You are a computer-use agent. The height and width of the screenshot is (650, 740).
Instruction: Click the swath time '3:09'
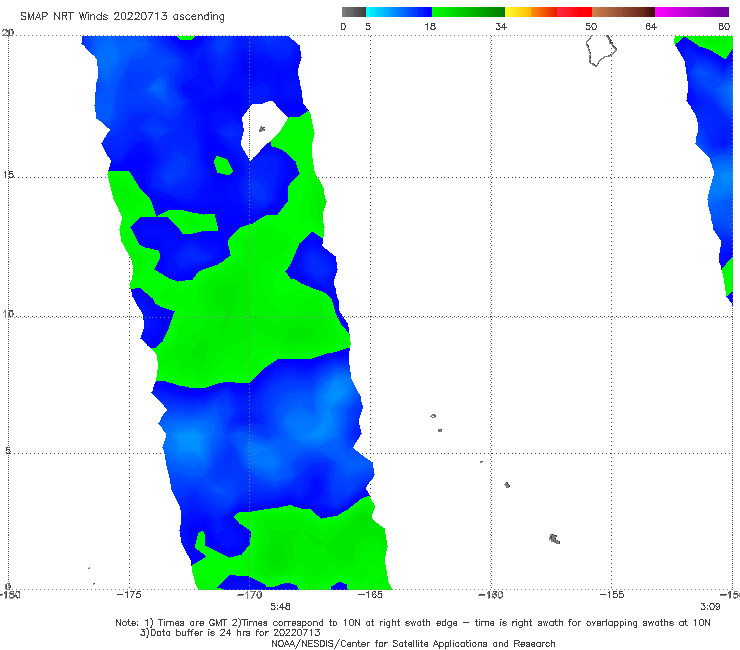tap(710, 606)
